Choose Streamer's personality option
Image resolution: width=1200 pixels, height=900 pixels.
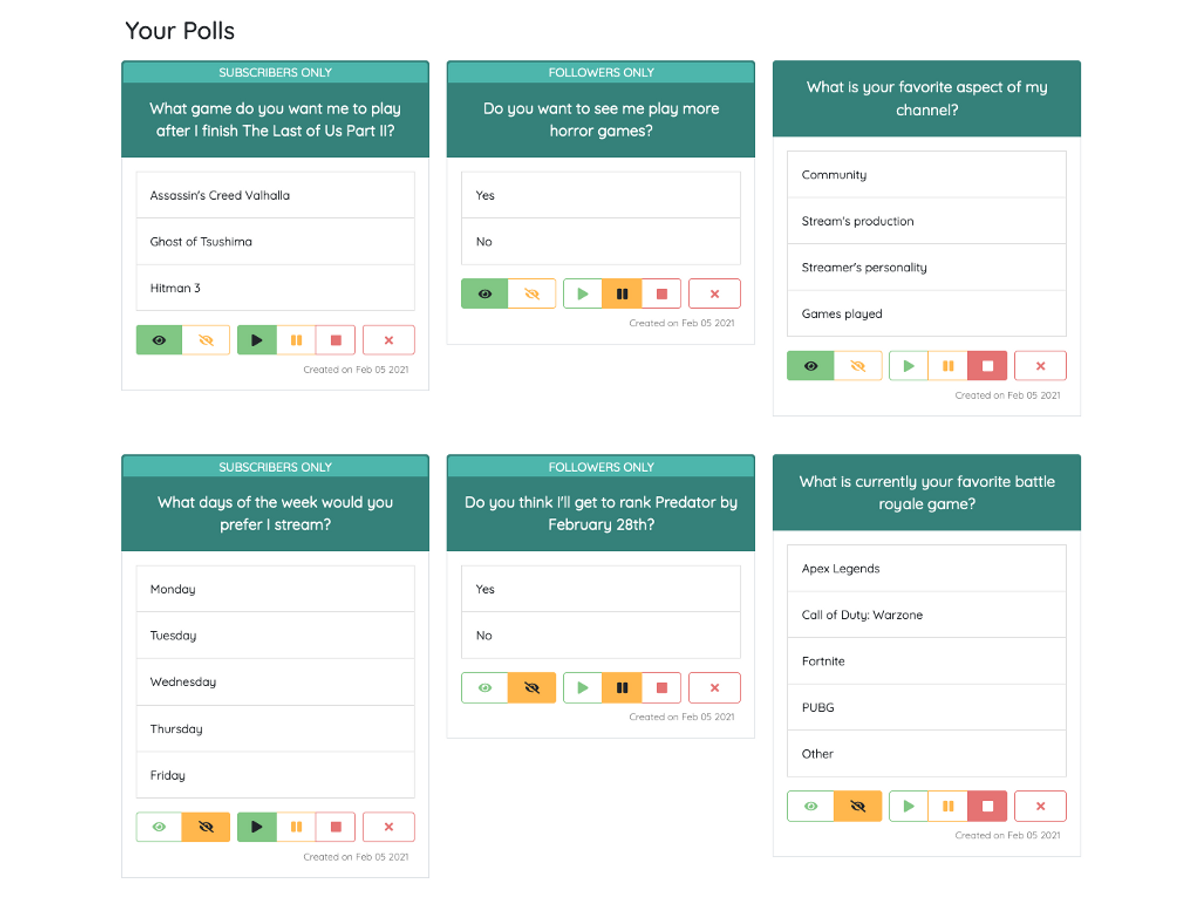[x=926, y=268]
